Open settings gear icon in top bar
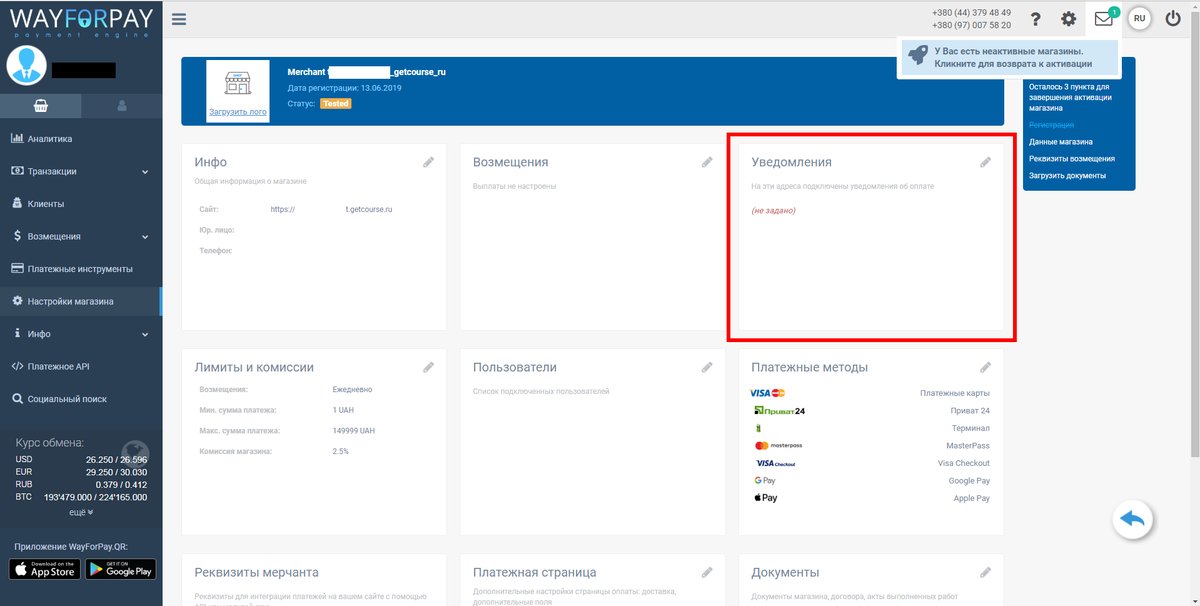This screenshot has height=606, width=1200. pyautogui.click(x=1069, y=19)
